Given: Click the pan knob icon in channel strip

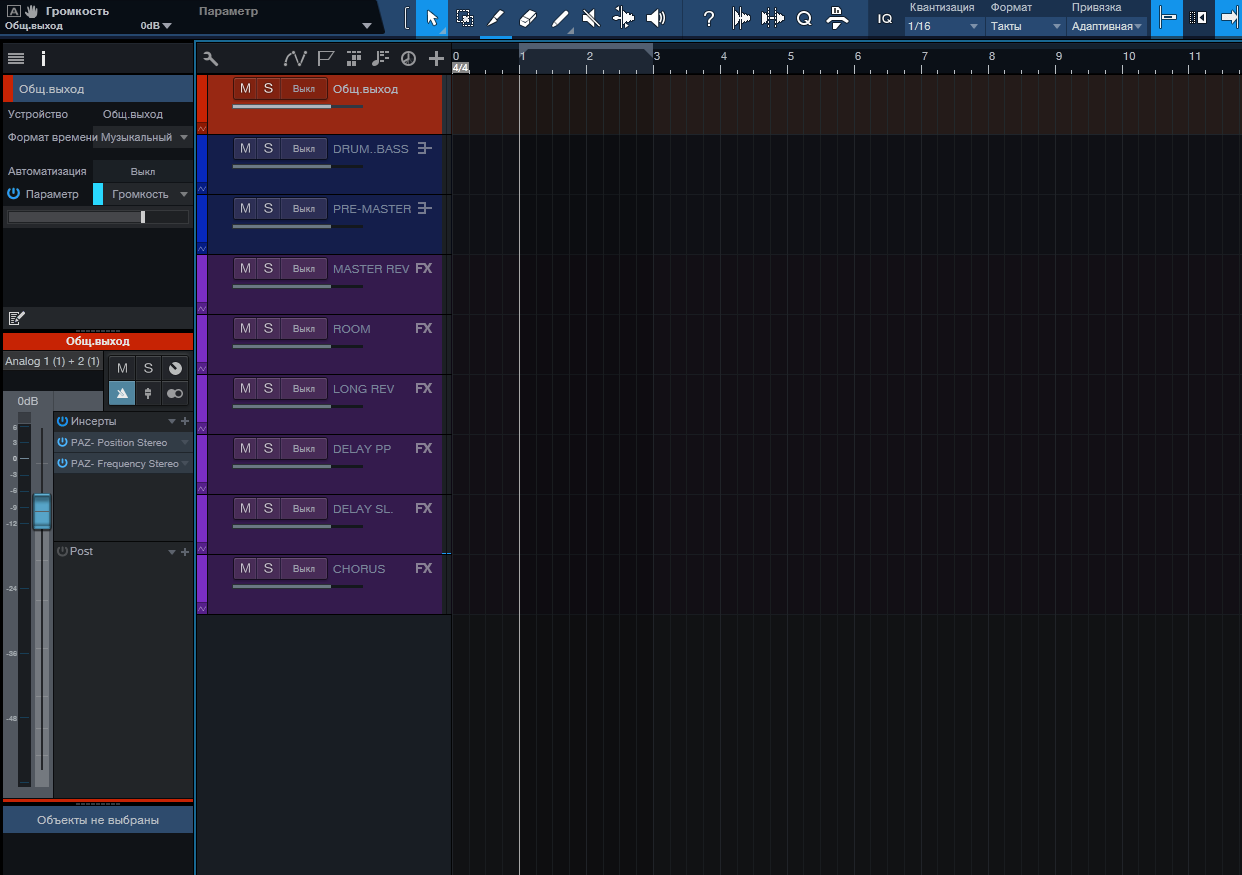Looking at the screenshot, I should pyautogui.click(x=175, y=368).
